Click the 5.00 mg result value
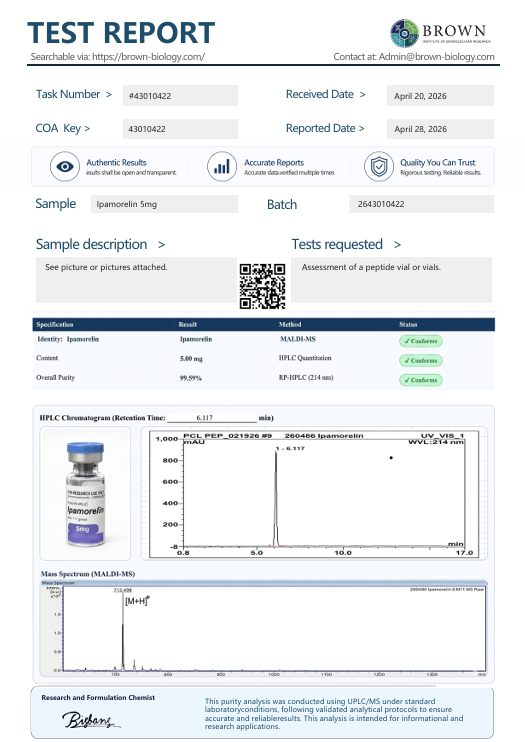The width and height of the screenshot is (525, 742). click(x=191, y=359)
